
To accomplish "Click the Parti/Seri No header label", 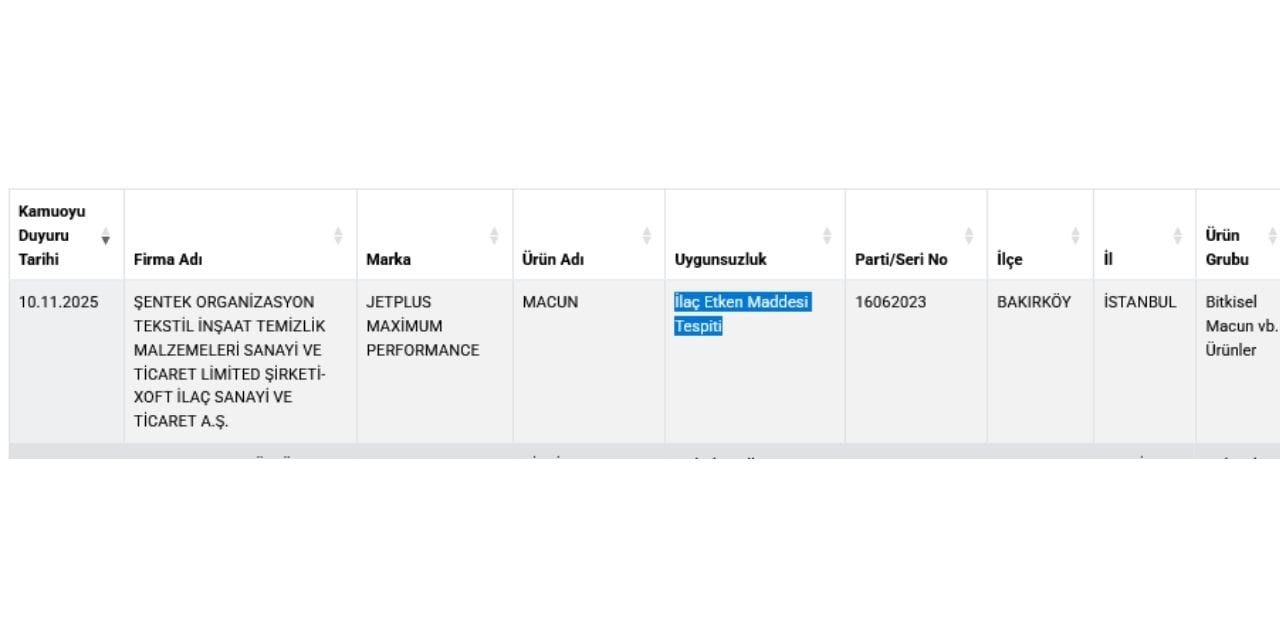I will click(x=901, y=260).
